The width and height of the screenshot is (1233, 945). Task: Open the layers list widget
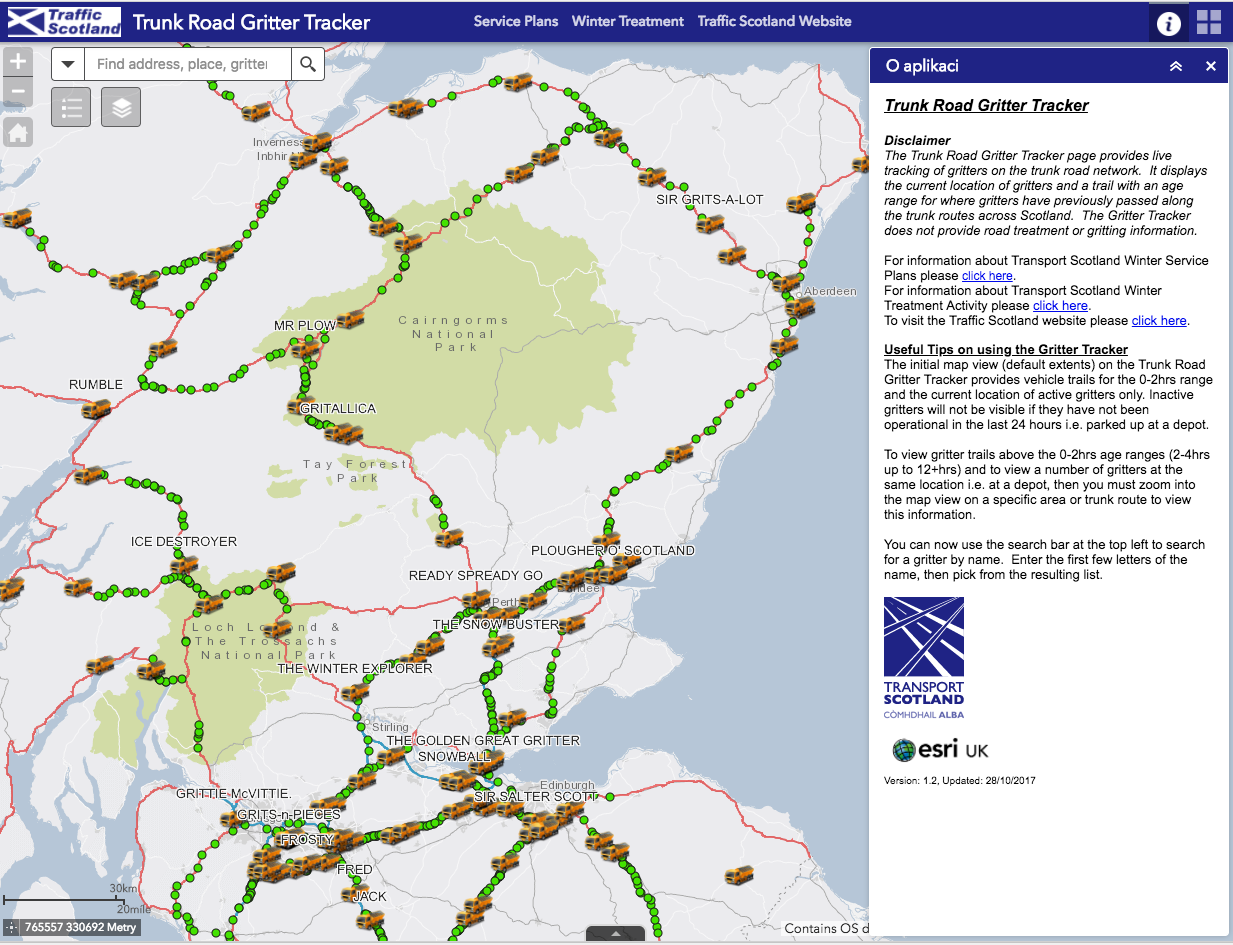click(x=121, y=107)
